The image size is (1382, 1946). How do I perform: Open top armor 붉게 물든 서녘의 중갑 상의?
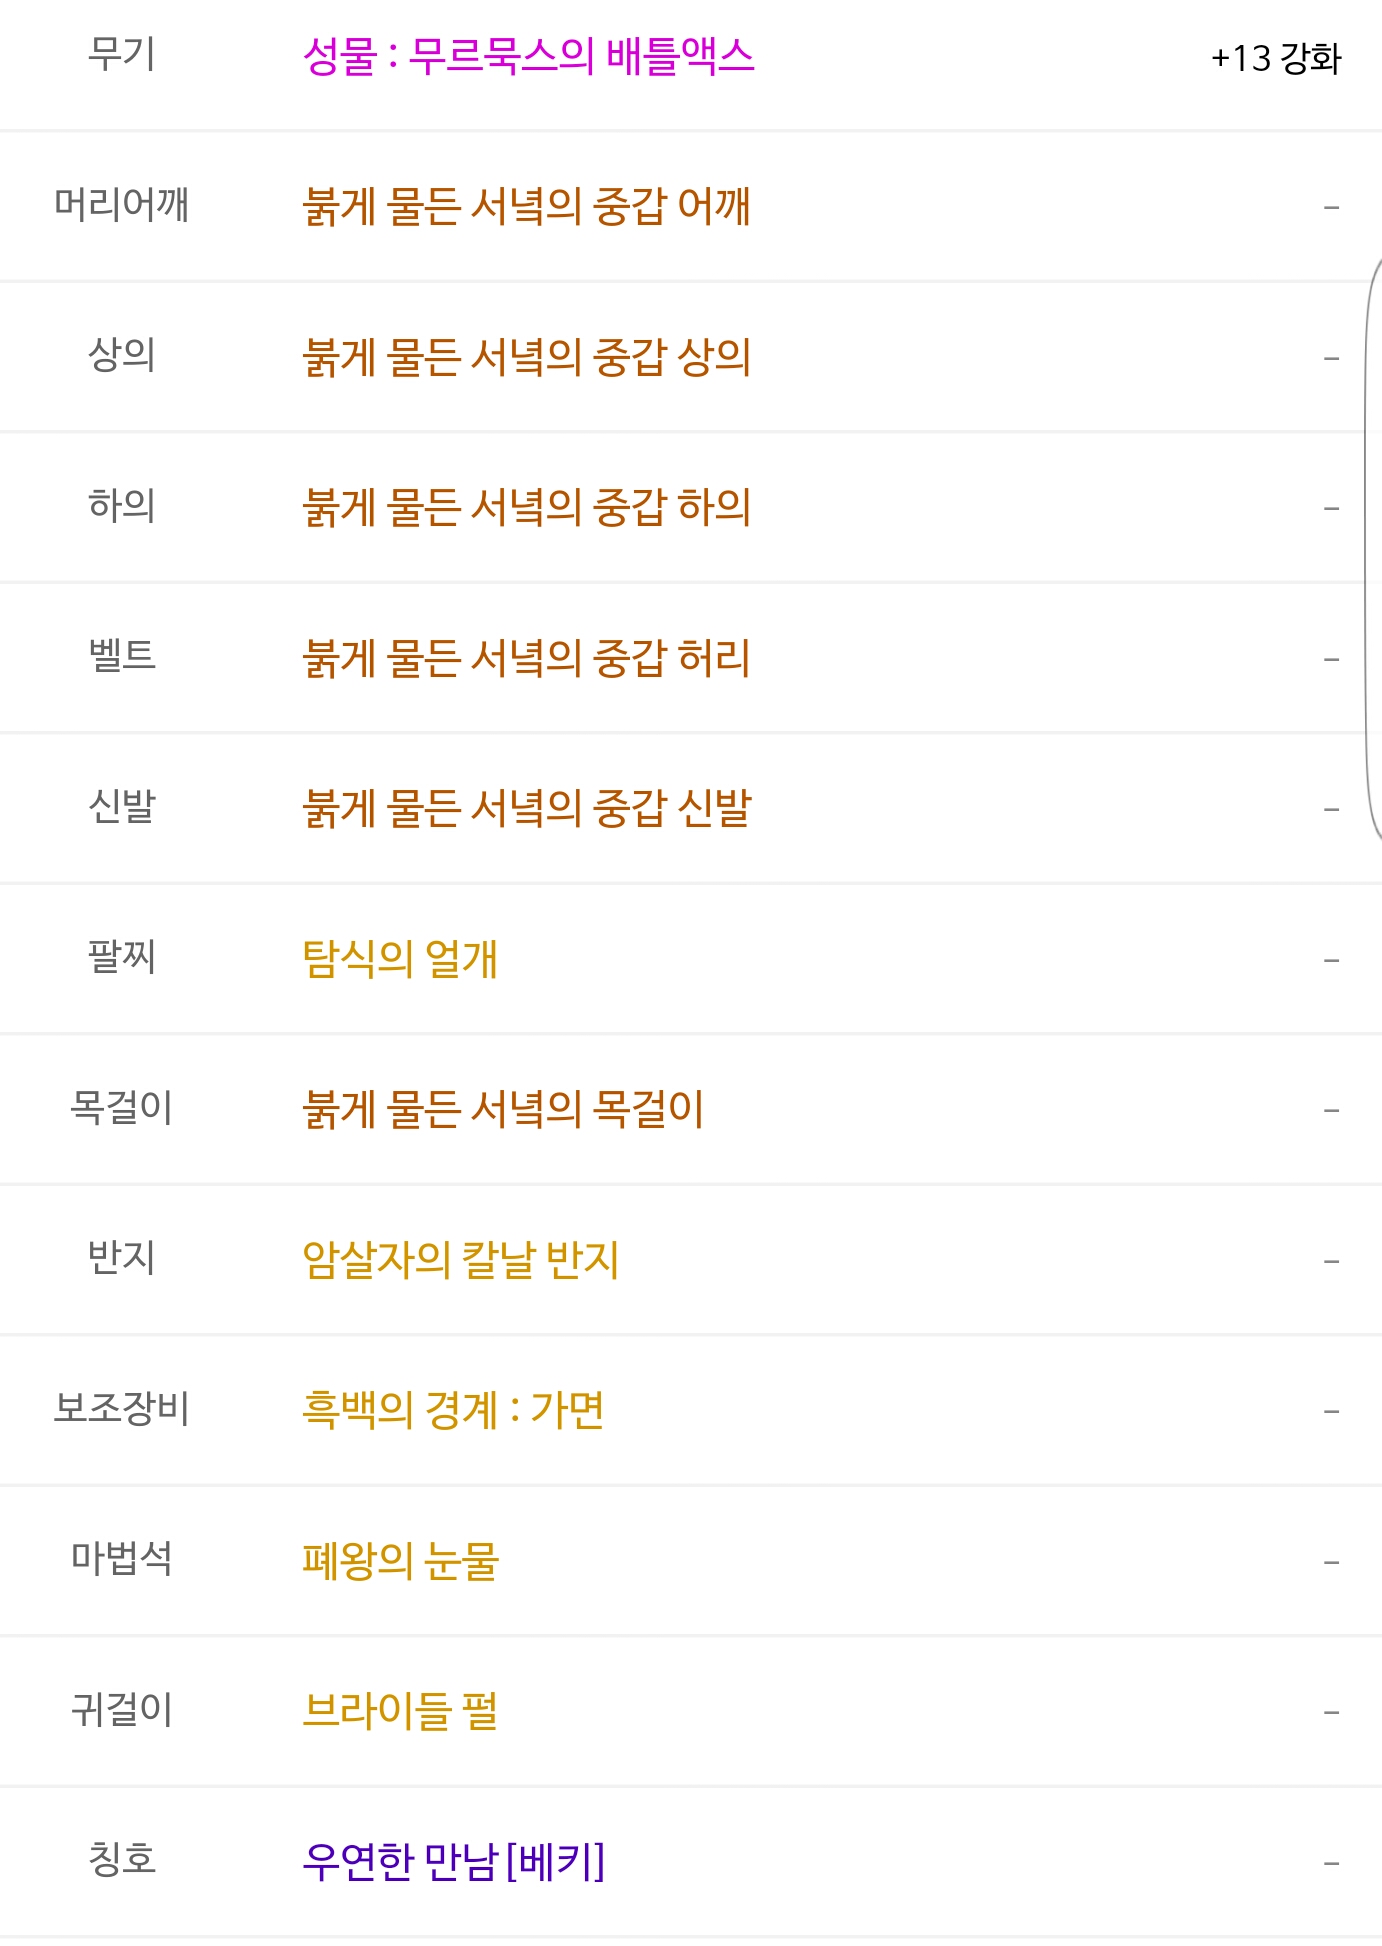pyautogui.click(x=527, y=357)
